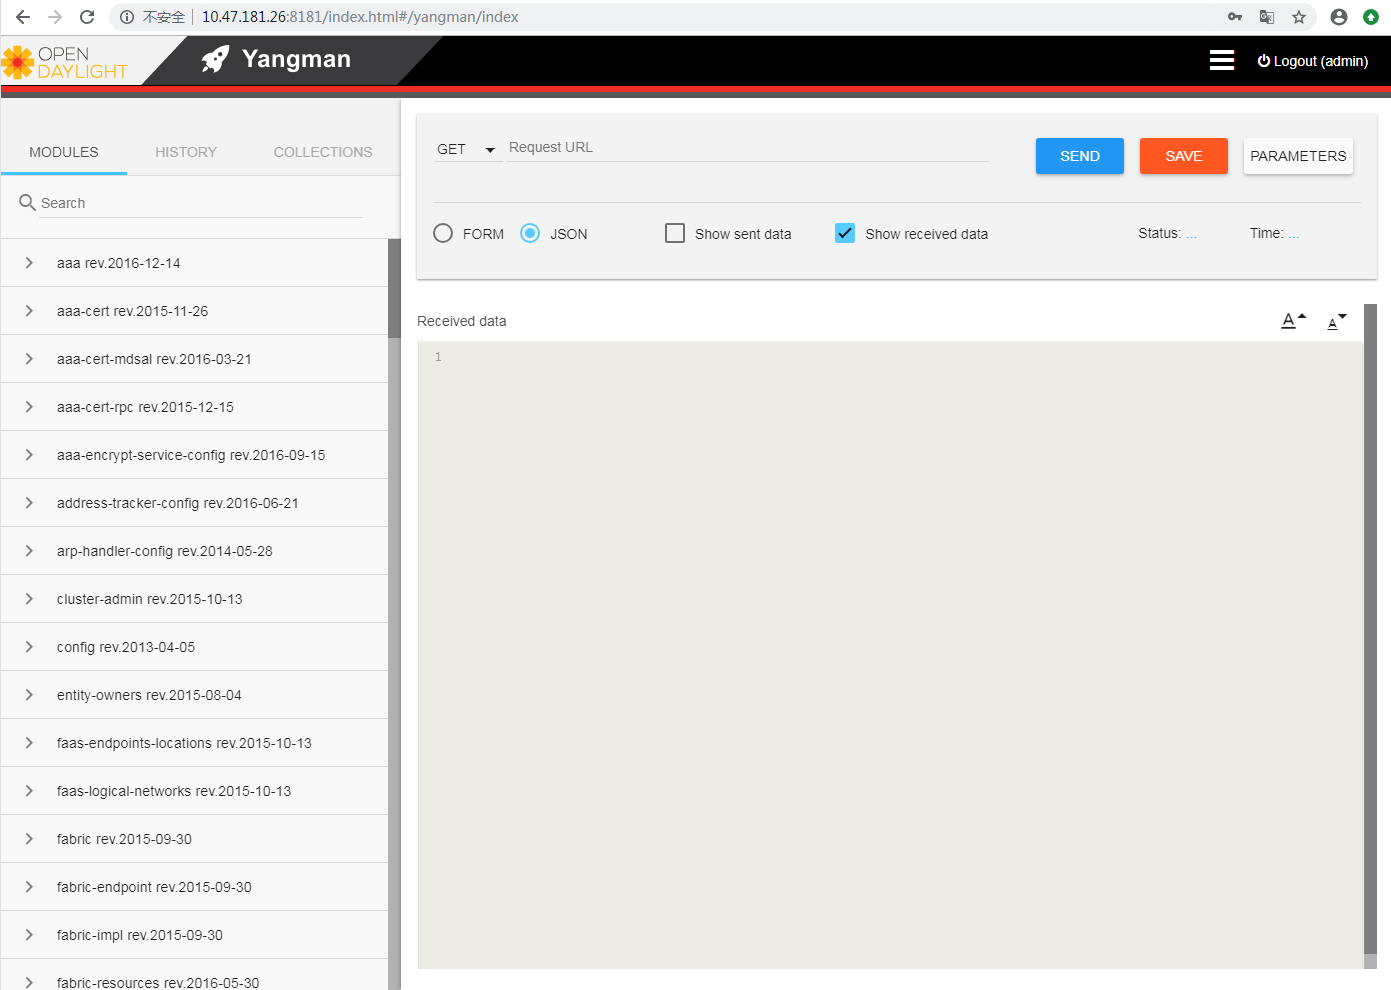1391x990 pixels.
Task: Select the faas-logical-networks rev.2015-10-13 module name
Action: point(174,791)
